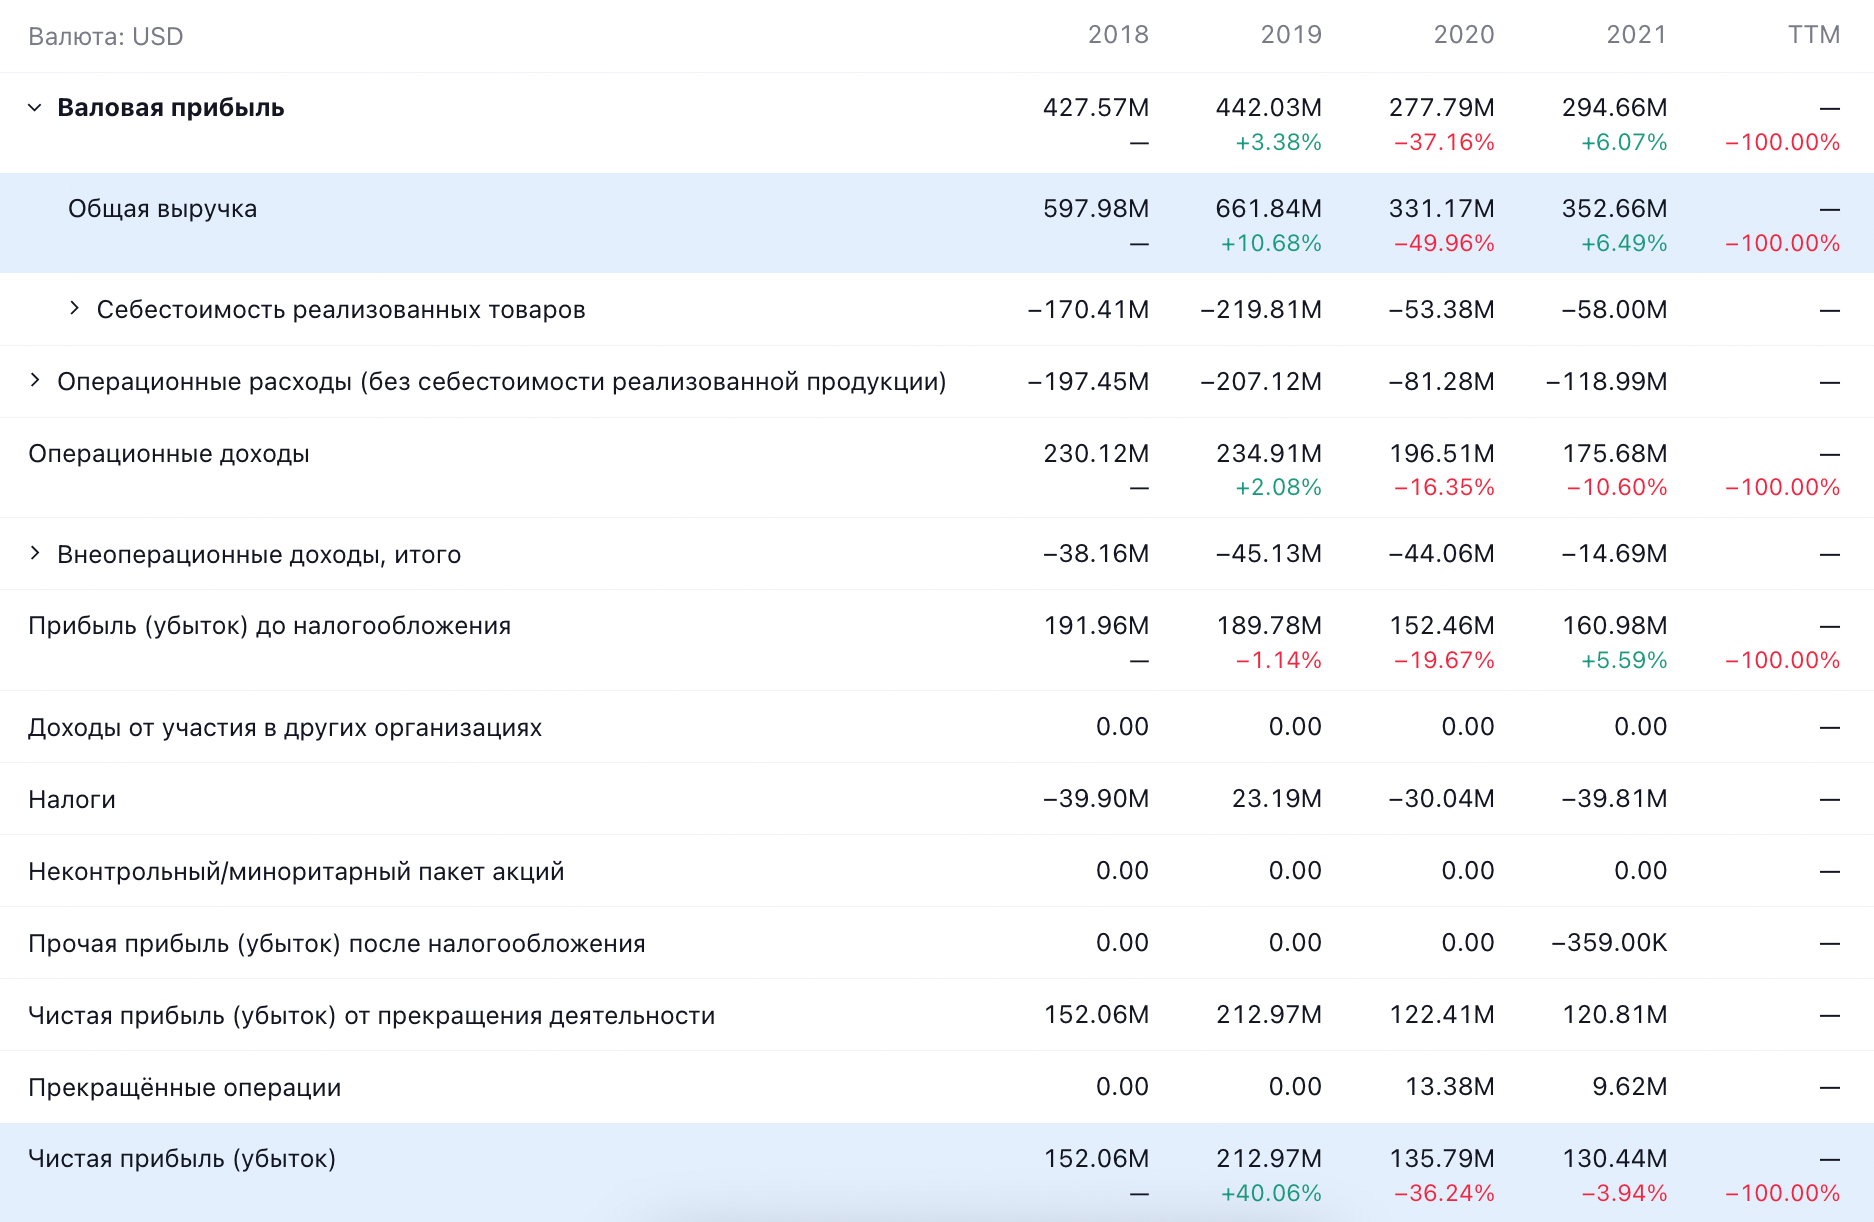Click operating income change −16.35%
This screenshot has width=1874, height=1222.
(x=1445, y=487)
